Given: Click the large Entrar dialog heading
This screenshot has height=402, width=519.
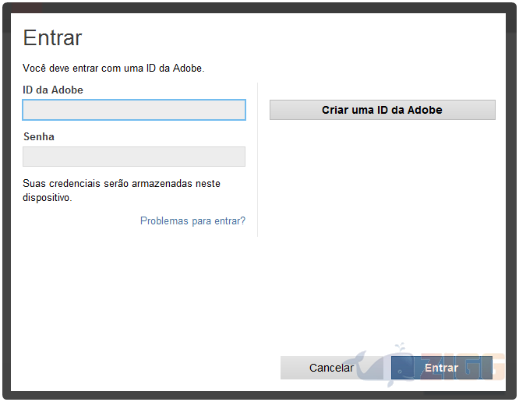Looking at the screenshot, I should pyautogui.click(x=52, y=38).
